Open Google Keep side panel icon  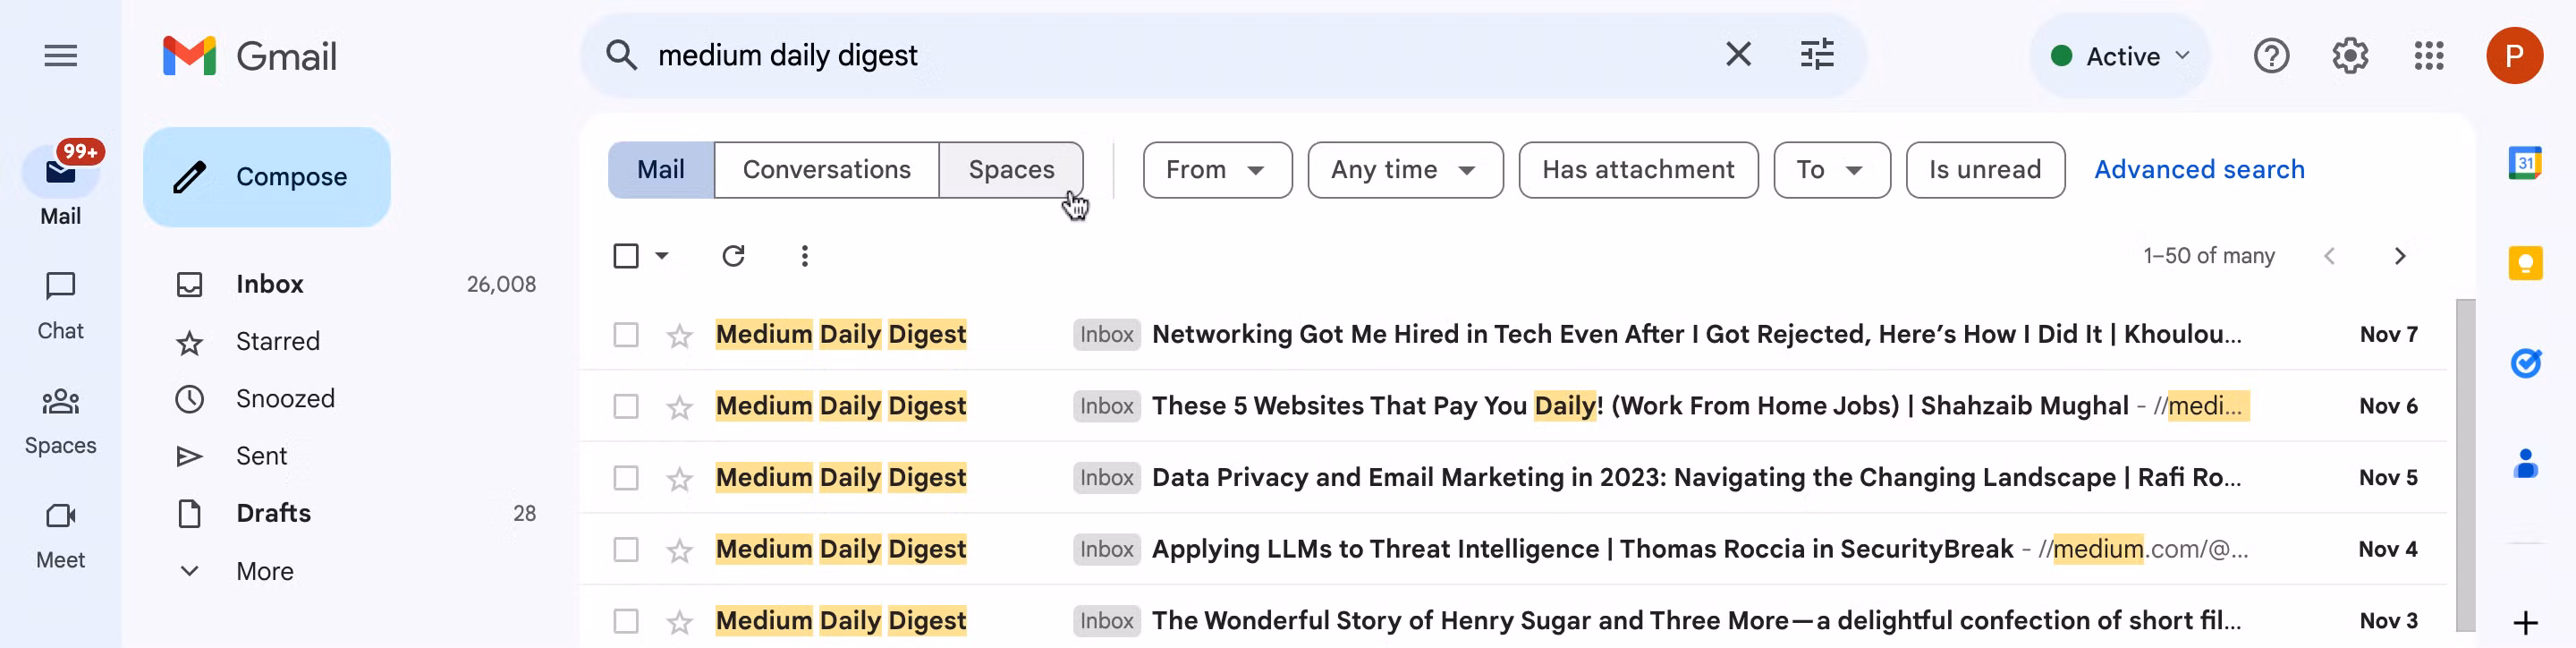click(2525, 263)
